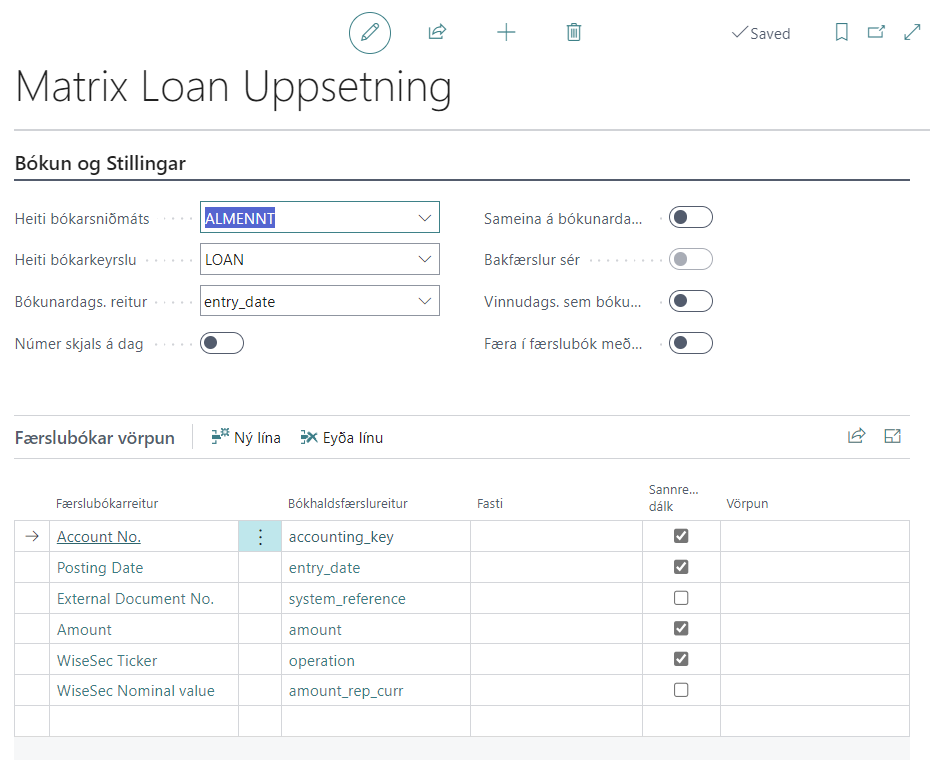Viewport: 952px width, 760px height.
Task: Uncheck the WiseSec Ticker row checkbox
Action: click(681, 660)
